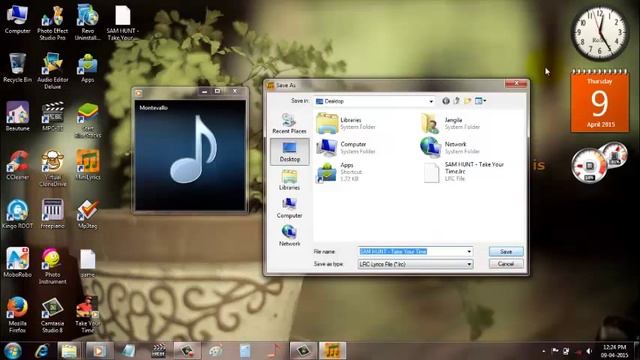The height and width of the screenshot is (360, 640).
Task: Select SAM HUNT - Take Your Time.lrc file
Action: pos(464,171)
